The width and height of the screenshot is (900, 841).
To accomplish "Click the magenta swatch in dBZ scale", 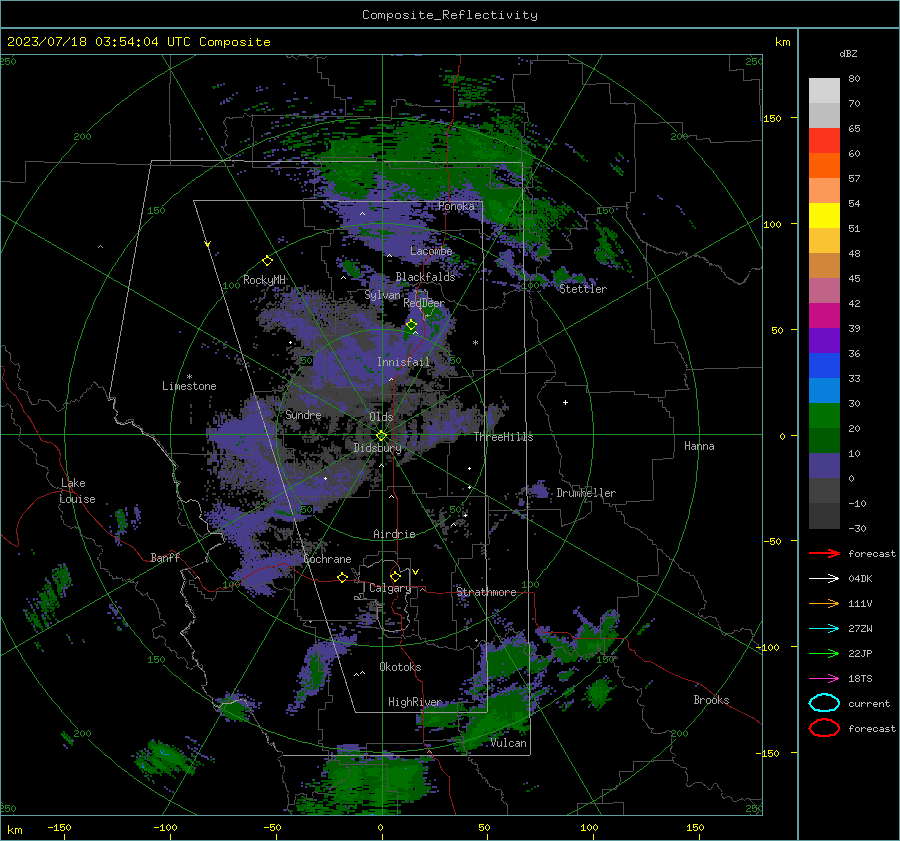I will pos(824,316).
